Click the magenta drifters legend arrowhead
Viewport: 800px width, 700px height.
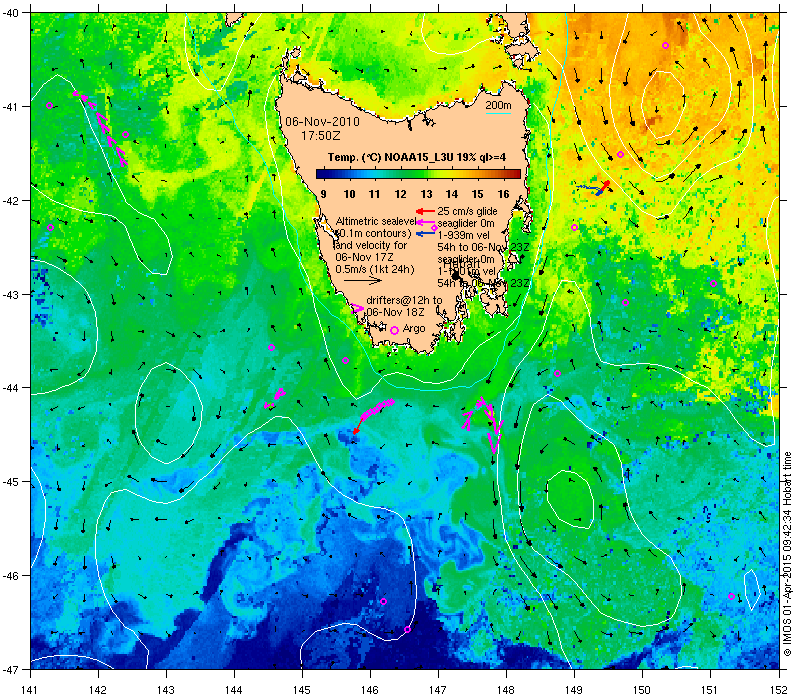357,309
